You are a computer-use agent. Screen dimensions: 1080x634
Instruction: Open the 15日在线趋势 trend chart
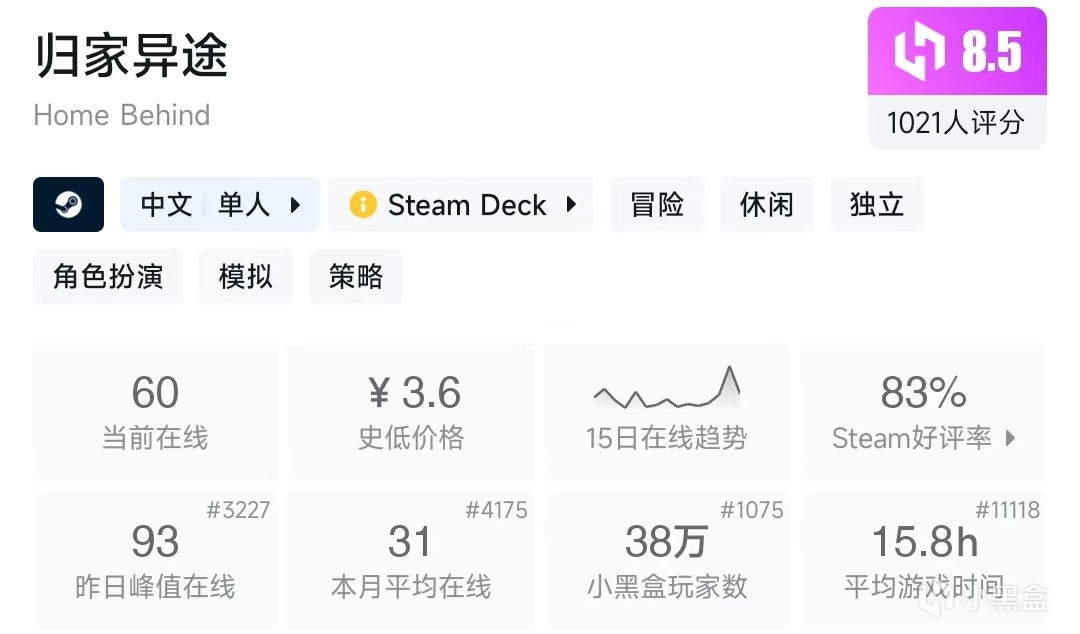(666, 411)
